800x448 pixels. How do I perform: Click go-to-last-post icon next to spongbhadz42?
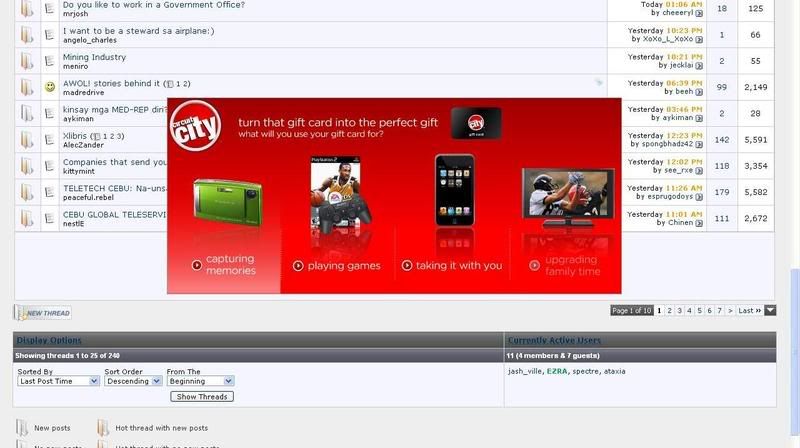click(699, 144)
